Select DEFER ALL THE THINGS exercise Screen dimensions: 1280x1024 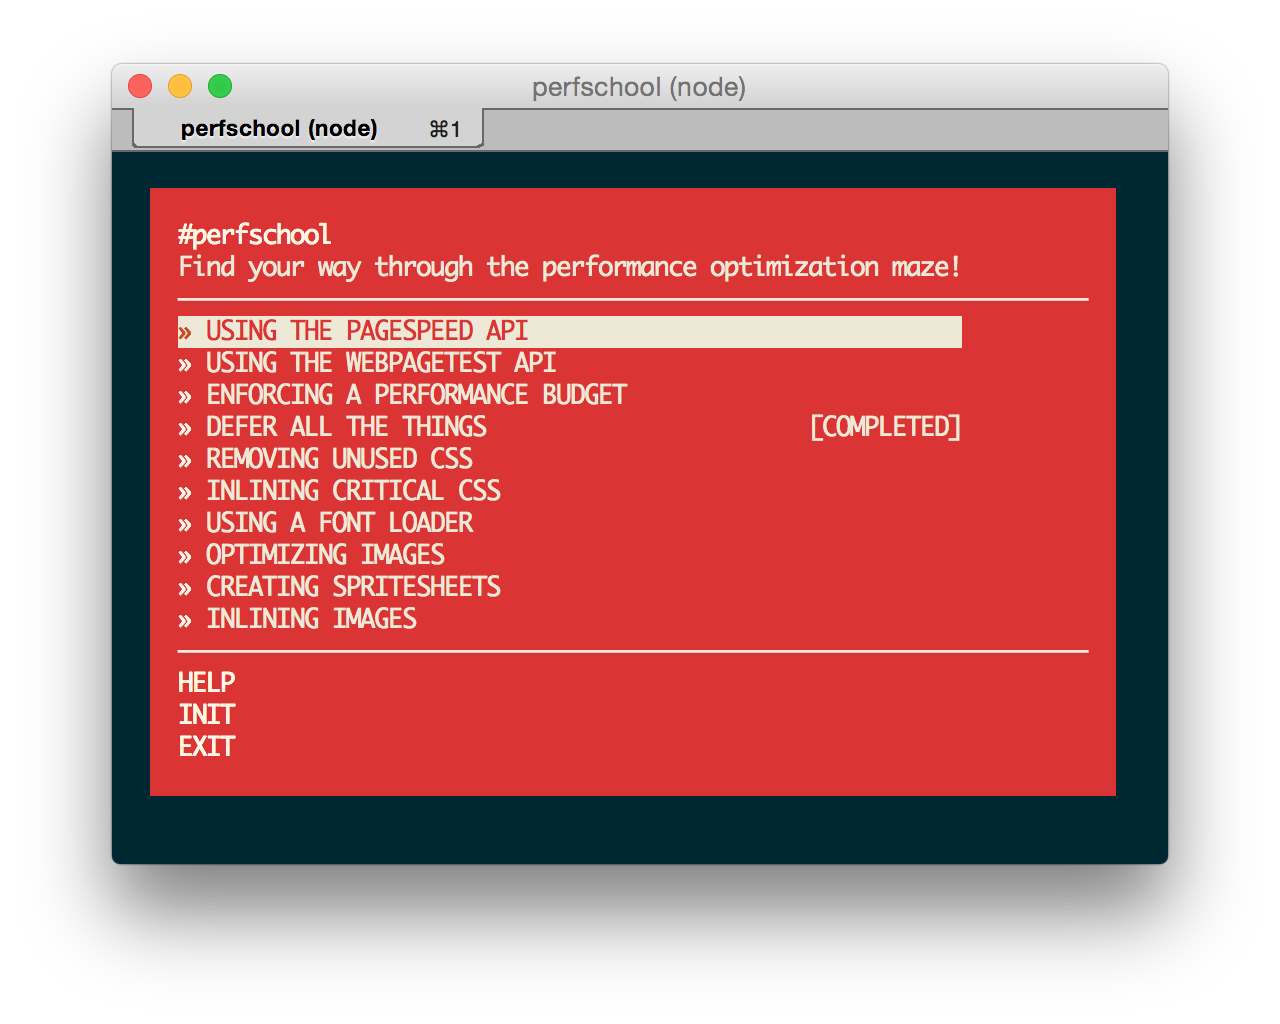coord(569,427)
